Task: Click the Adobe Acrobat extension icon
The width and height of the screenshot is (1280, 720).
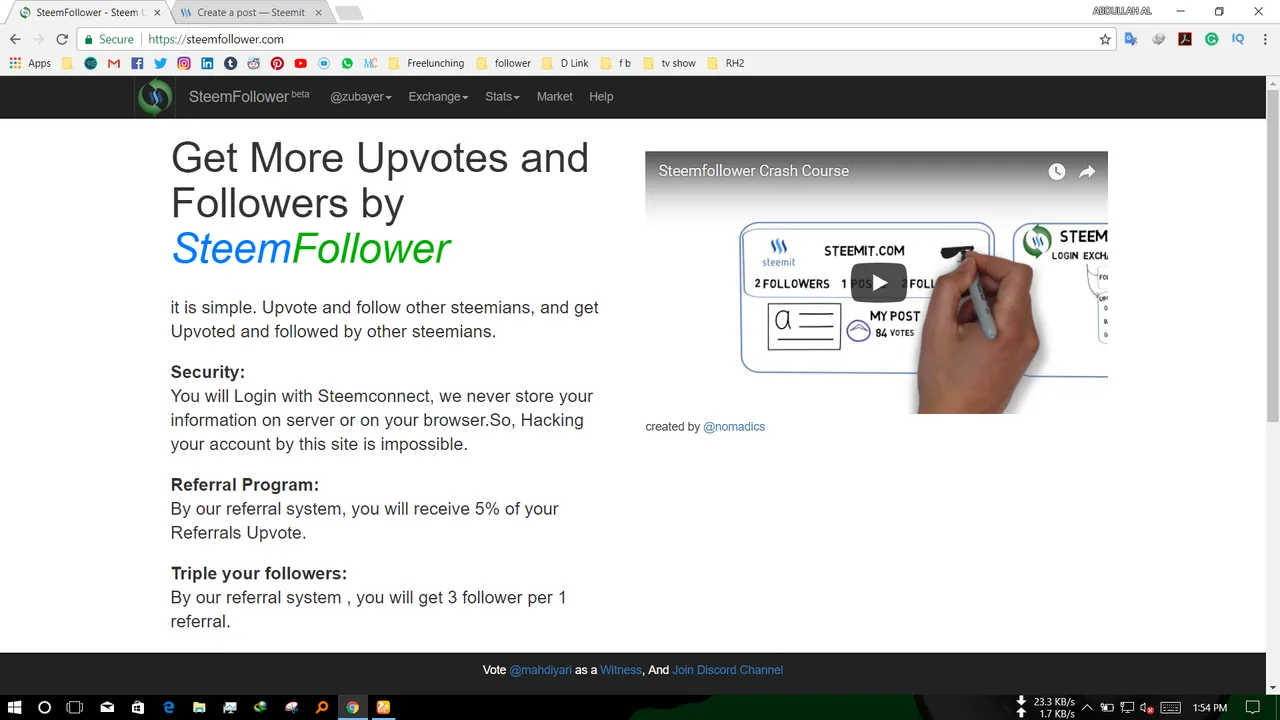Action: click(x=1185, y=39)
